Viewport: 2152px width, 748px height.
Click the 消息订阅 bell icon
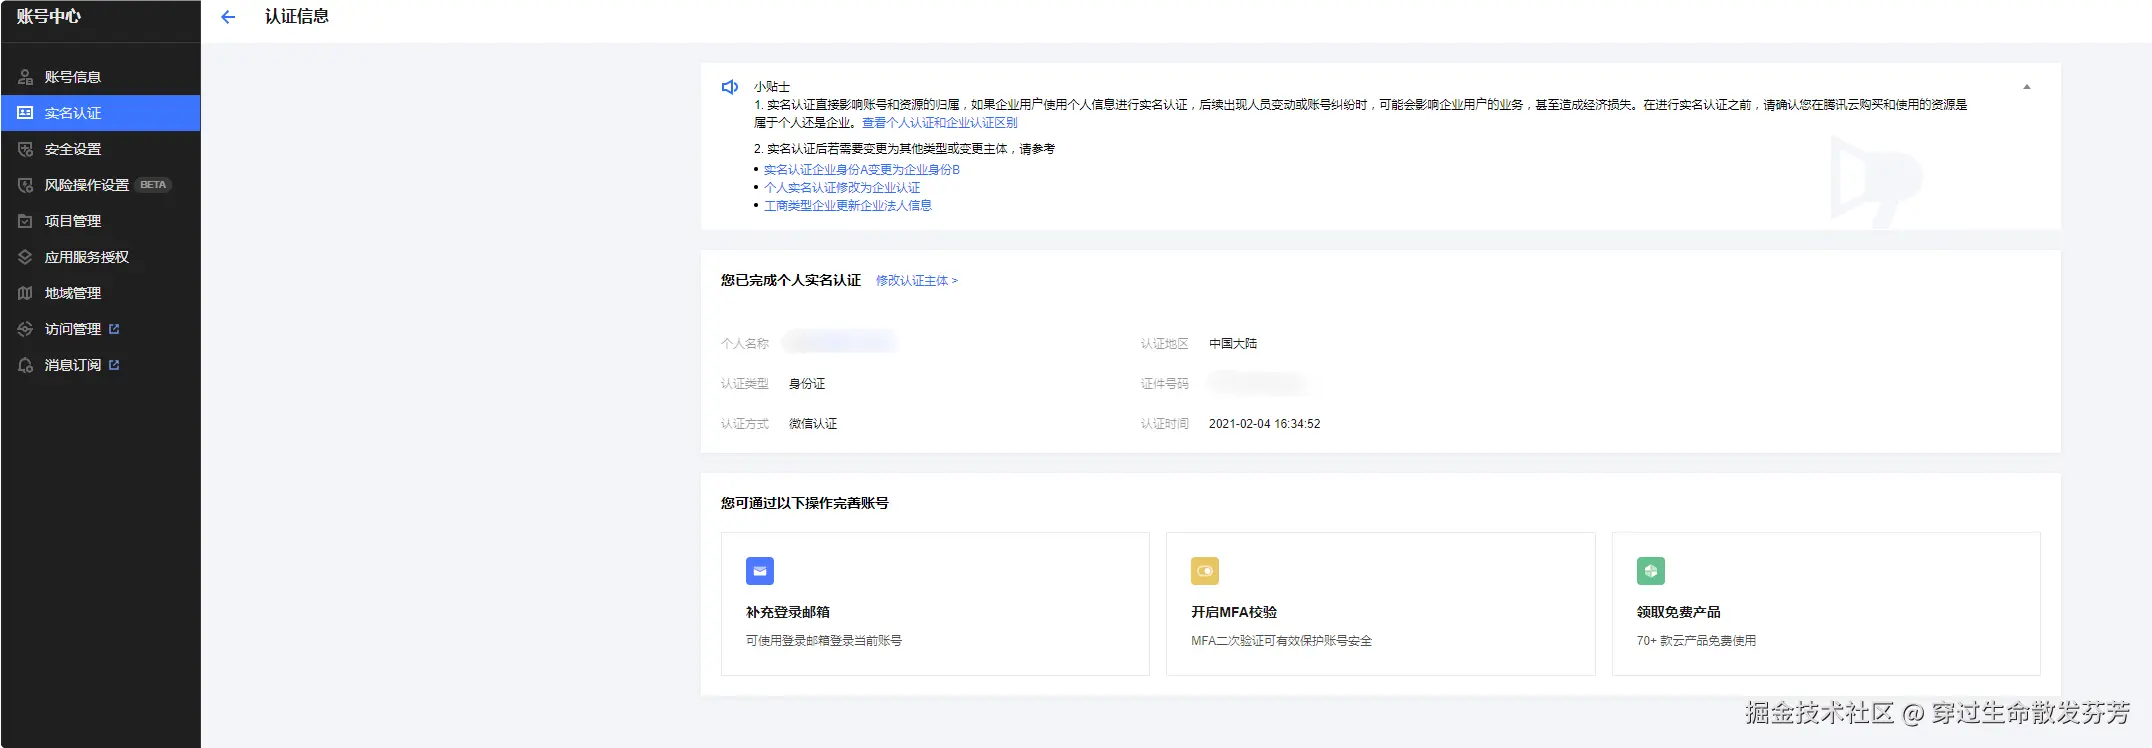click(26, 365)
